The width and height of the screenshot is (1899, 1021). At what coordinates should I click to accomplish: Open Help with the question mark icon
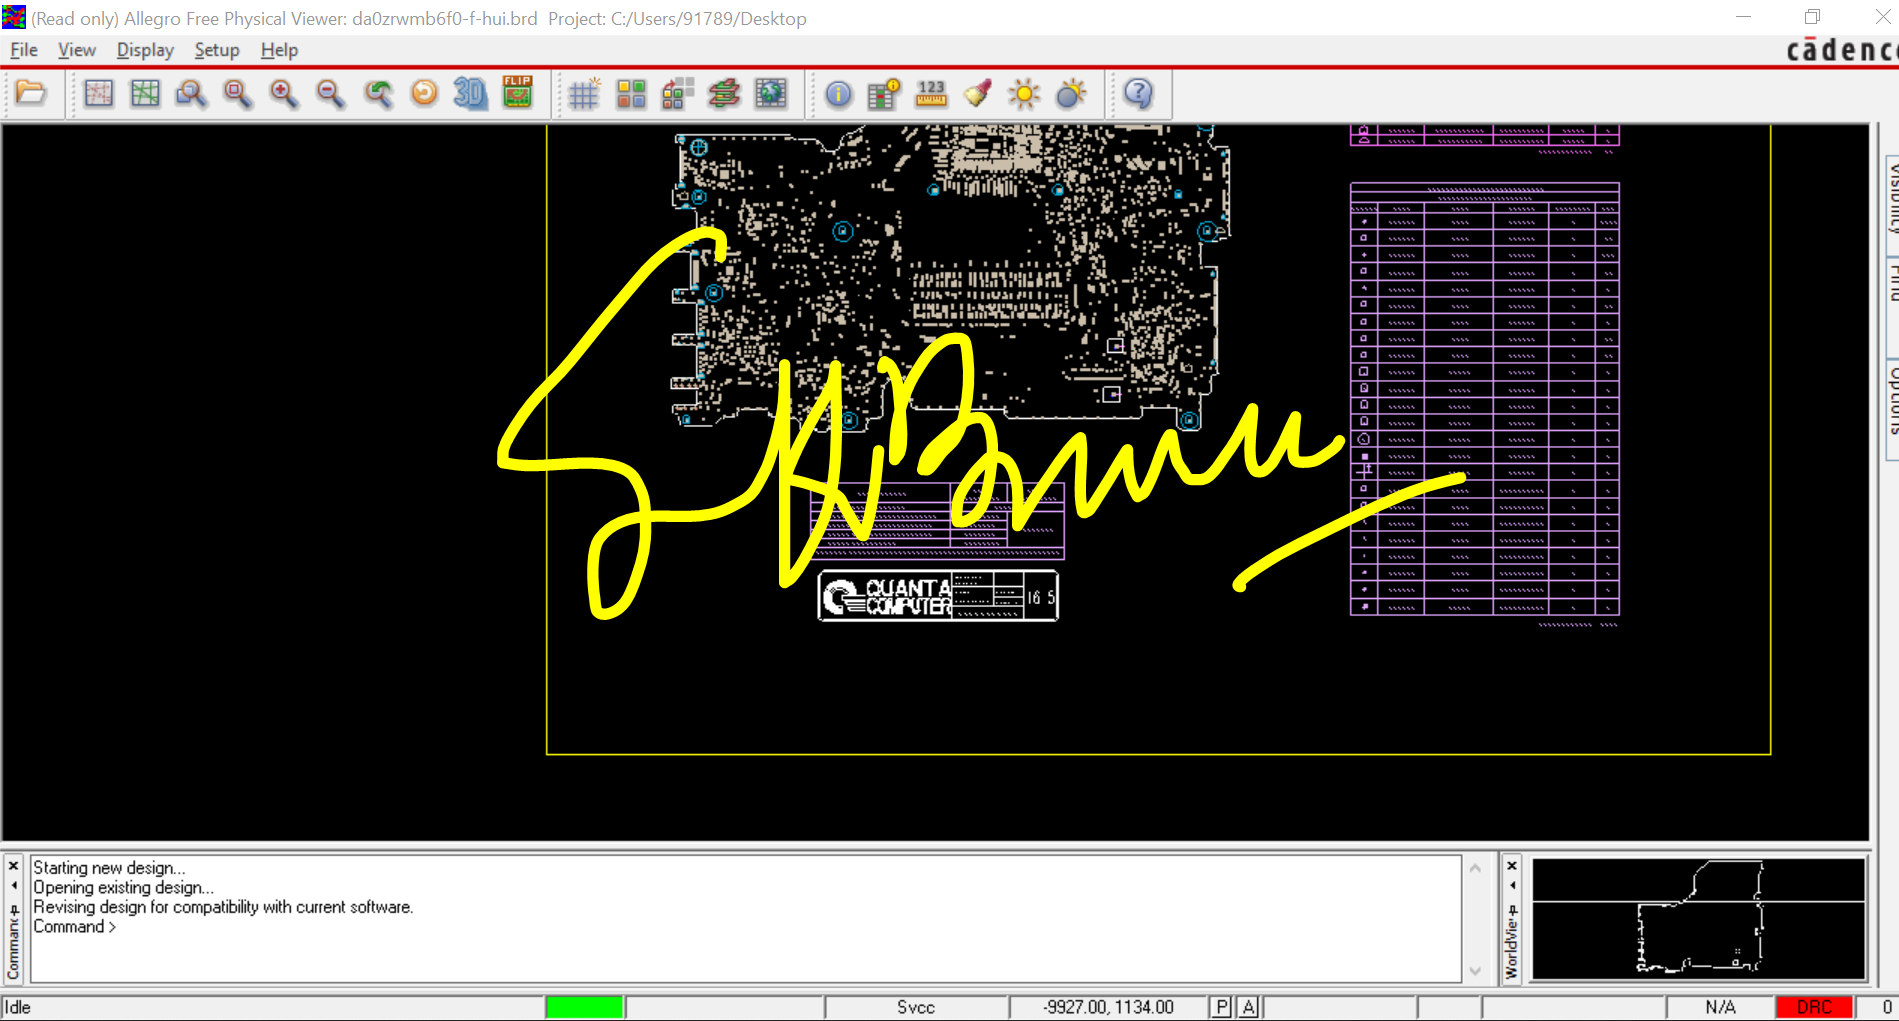[1138, 94]
